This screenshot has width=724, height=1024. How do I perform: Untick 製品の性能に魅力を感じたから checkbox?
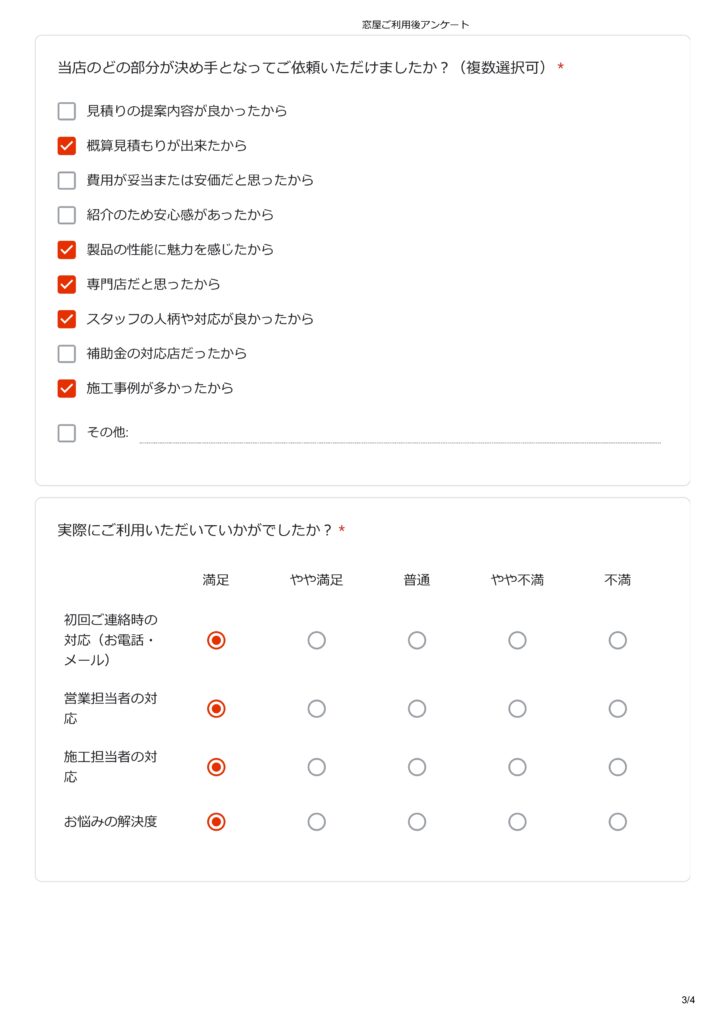pyautogui.click(x=67, y=250)
